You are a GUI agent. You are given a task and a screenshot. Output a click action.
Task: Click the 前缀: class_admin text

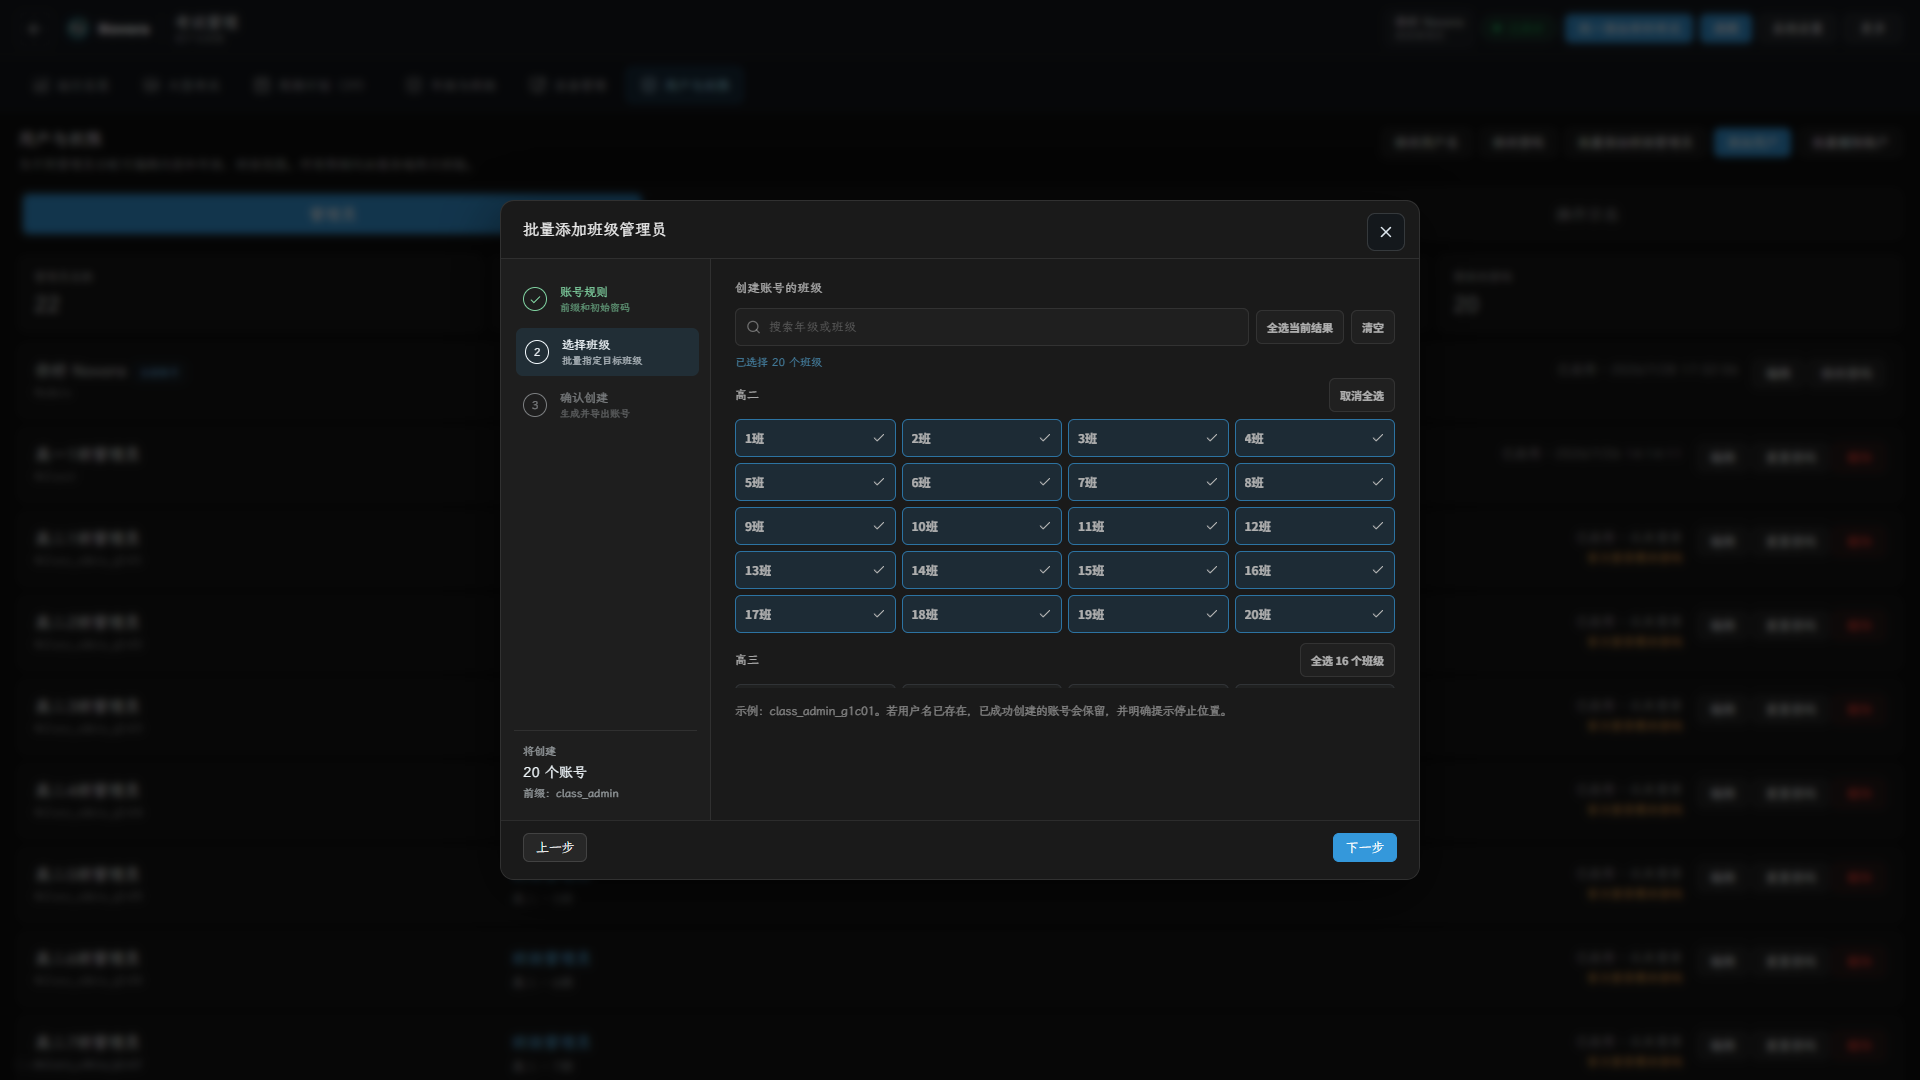point(570,793)
